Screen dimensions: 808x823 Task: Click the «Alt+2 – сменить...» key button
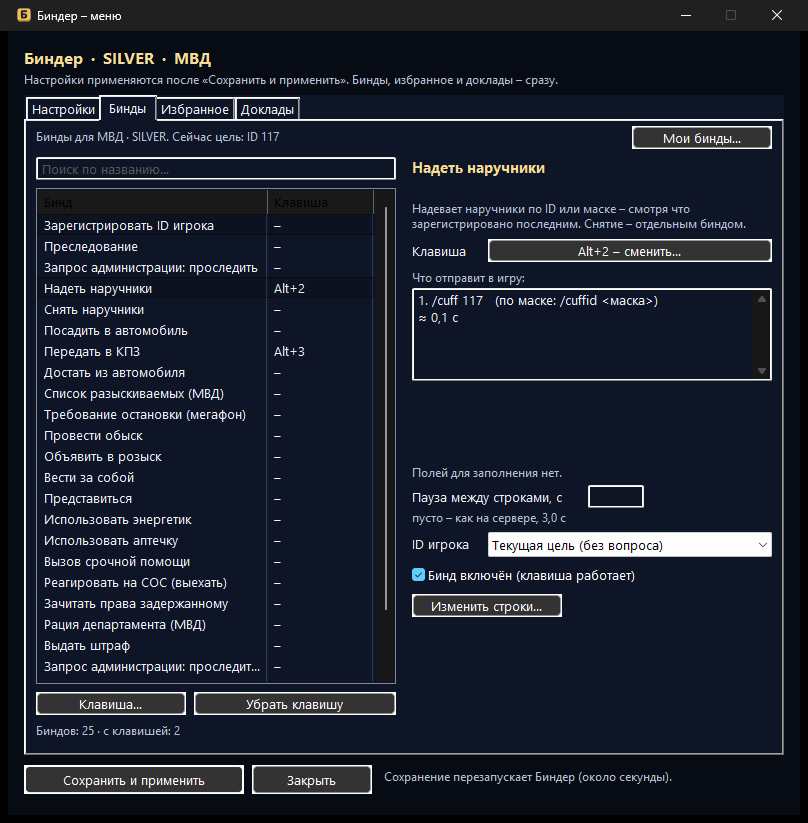pos(629,251)
